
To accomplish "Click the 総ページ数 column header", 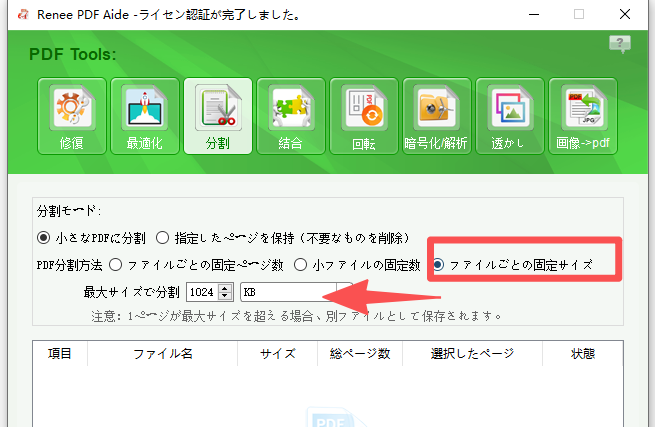I will coord(360,354).
